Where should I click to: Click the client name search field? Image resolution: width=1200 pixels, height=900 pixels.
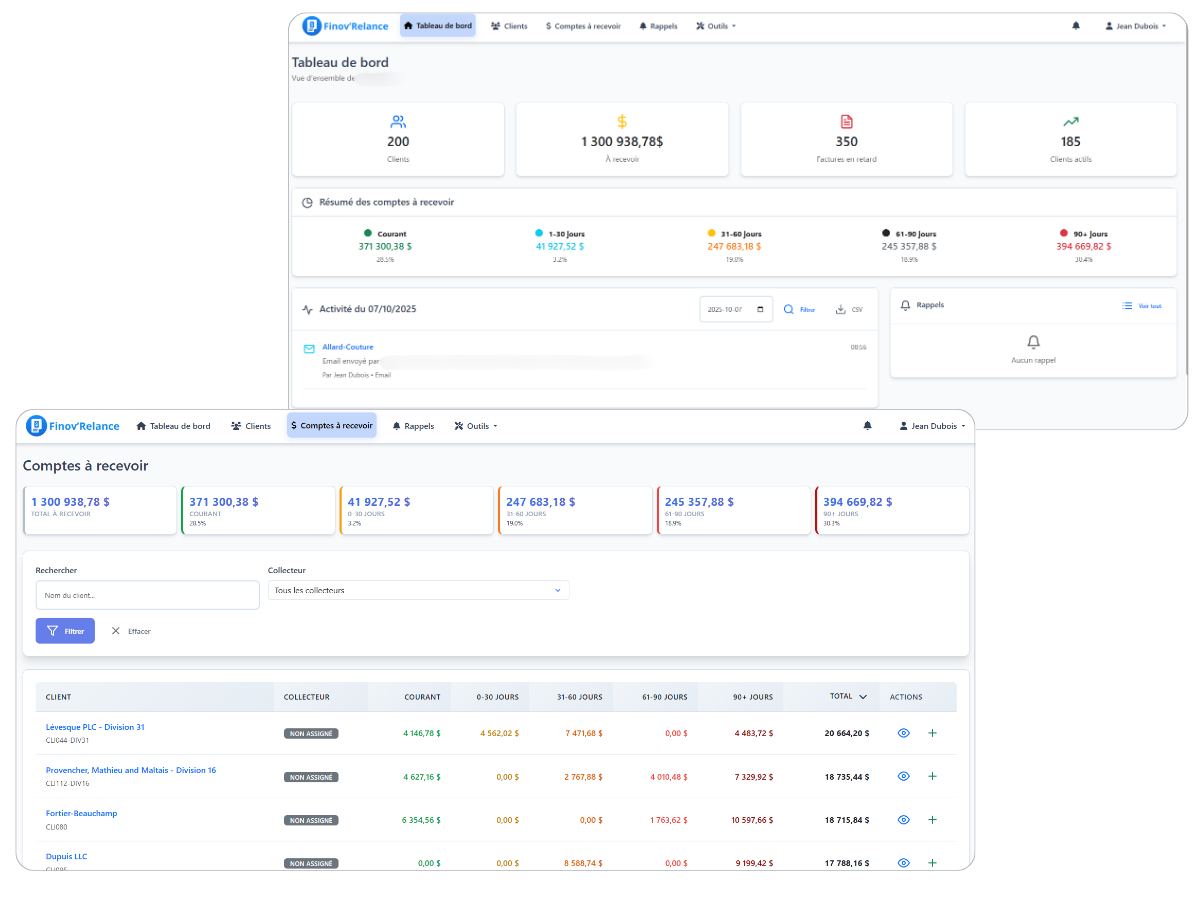[x=147, y=594]
